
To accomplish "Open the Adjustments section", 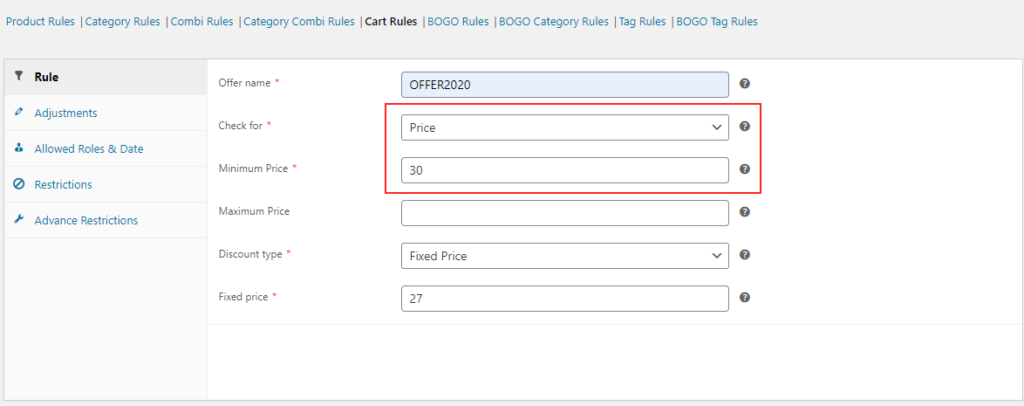I will point(65,113).
